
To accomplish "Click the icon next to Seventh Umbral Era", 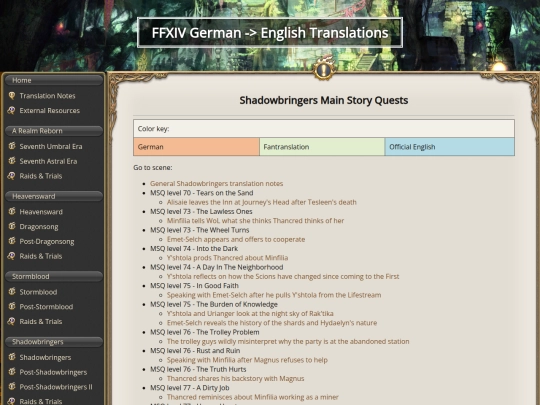I will (12, 146).
